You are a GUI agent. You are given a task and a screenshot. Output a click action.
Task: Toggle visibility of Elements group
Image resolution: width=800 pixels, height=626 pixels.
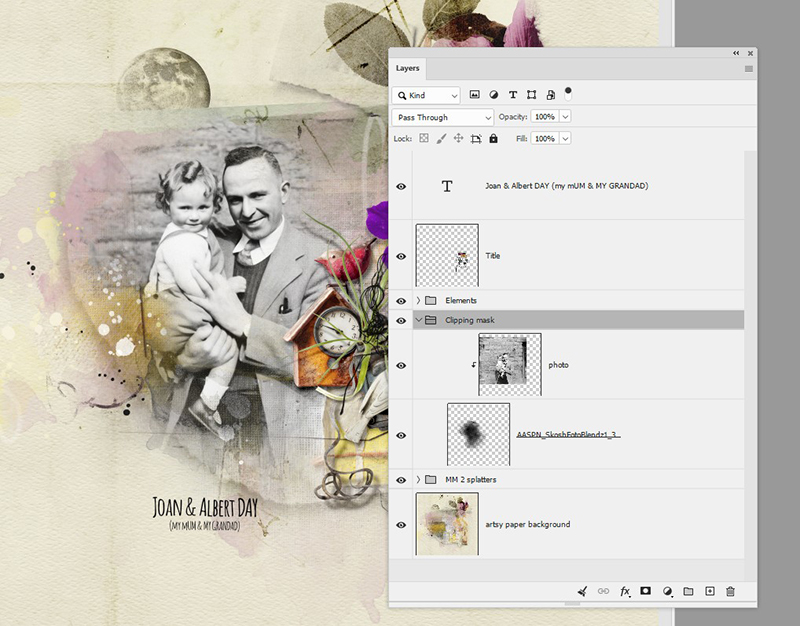pyautogui.click(x=401, y=301)
